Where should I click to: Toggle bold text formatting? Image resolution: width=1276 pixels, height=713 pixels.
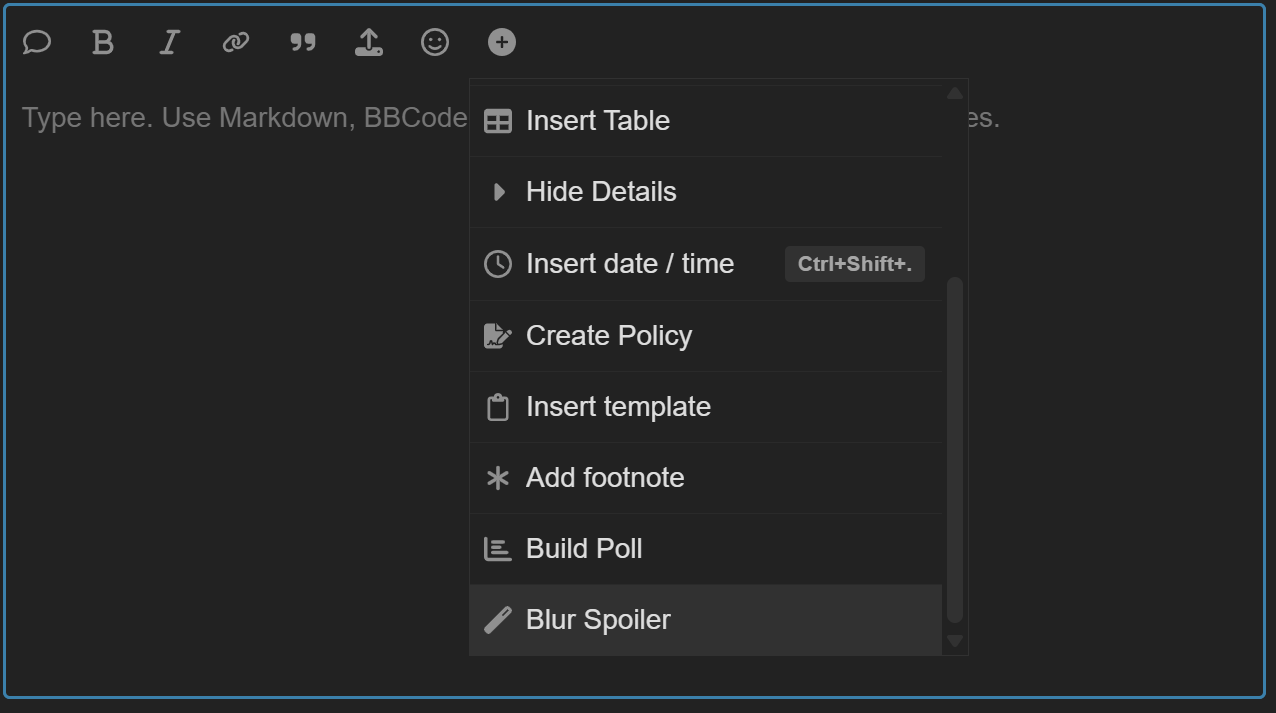(x=103, y=42)
